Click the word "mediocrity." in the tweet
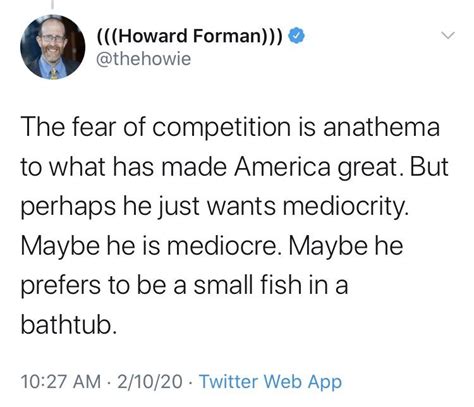Image resolution: width=474 pixels, height=407 pixels. 345,207
